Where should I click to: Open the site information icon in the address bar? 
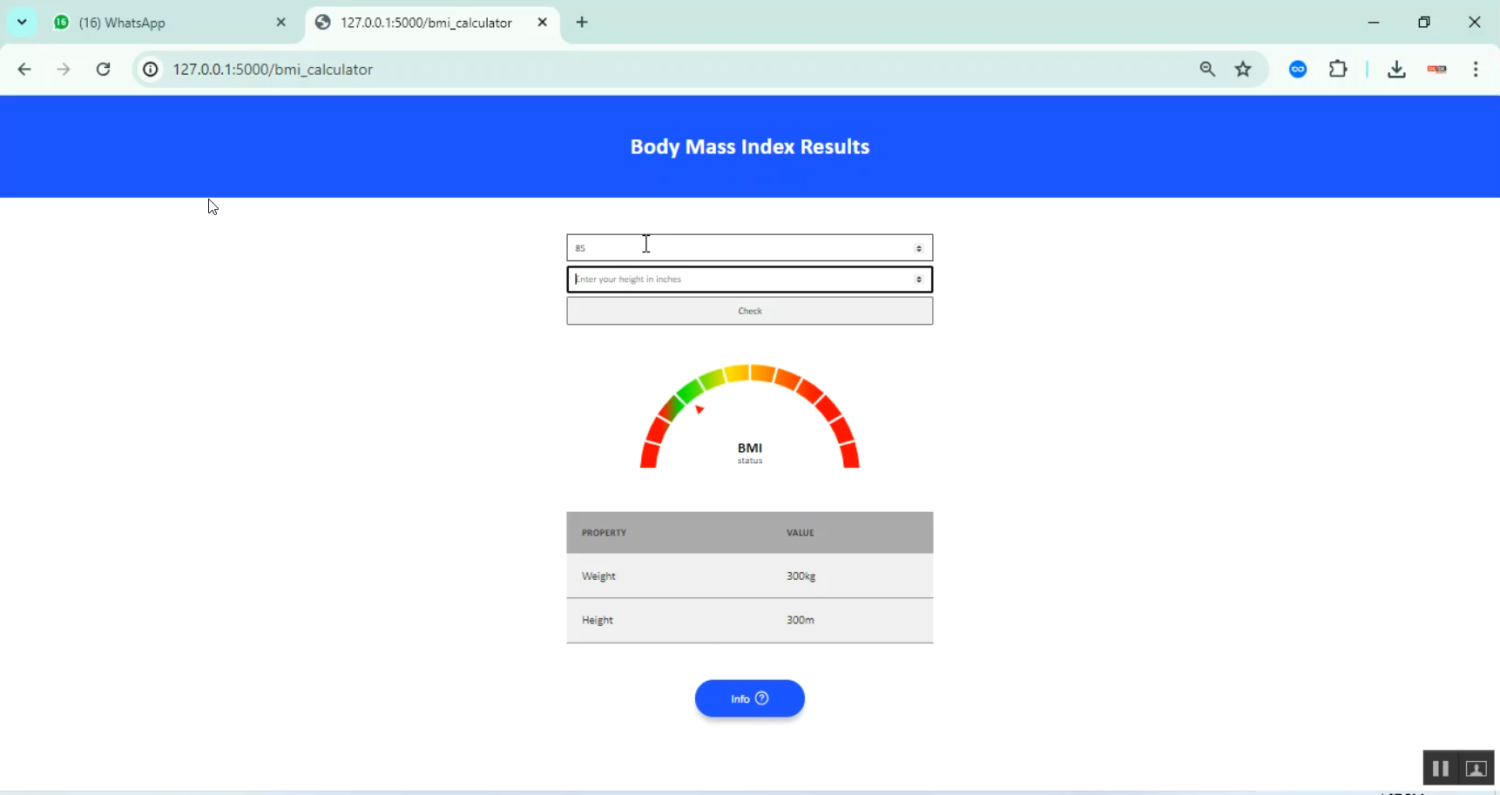(x=149, y=69)
